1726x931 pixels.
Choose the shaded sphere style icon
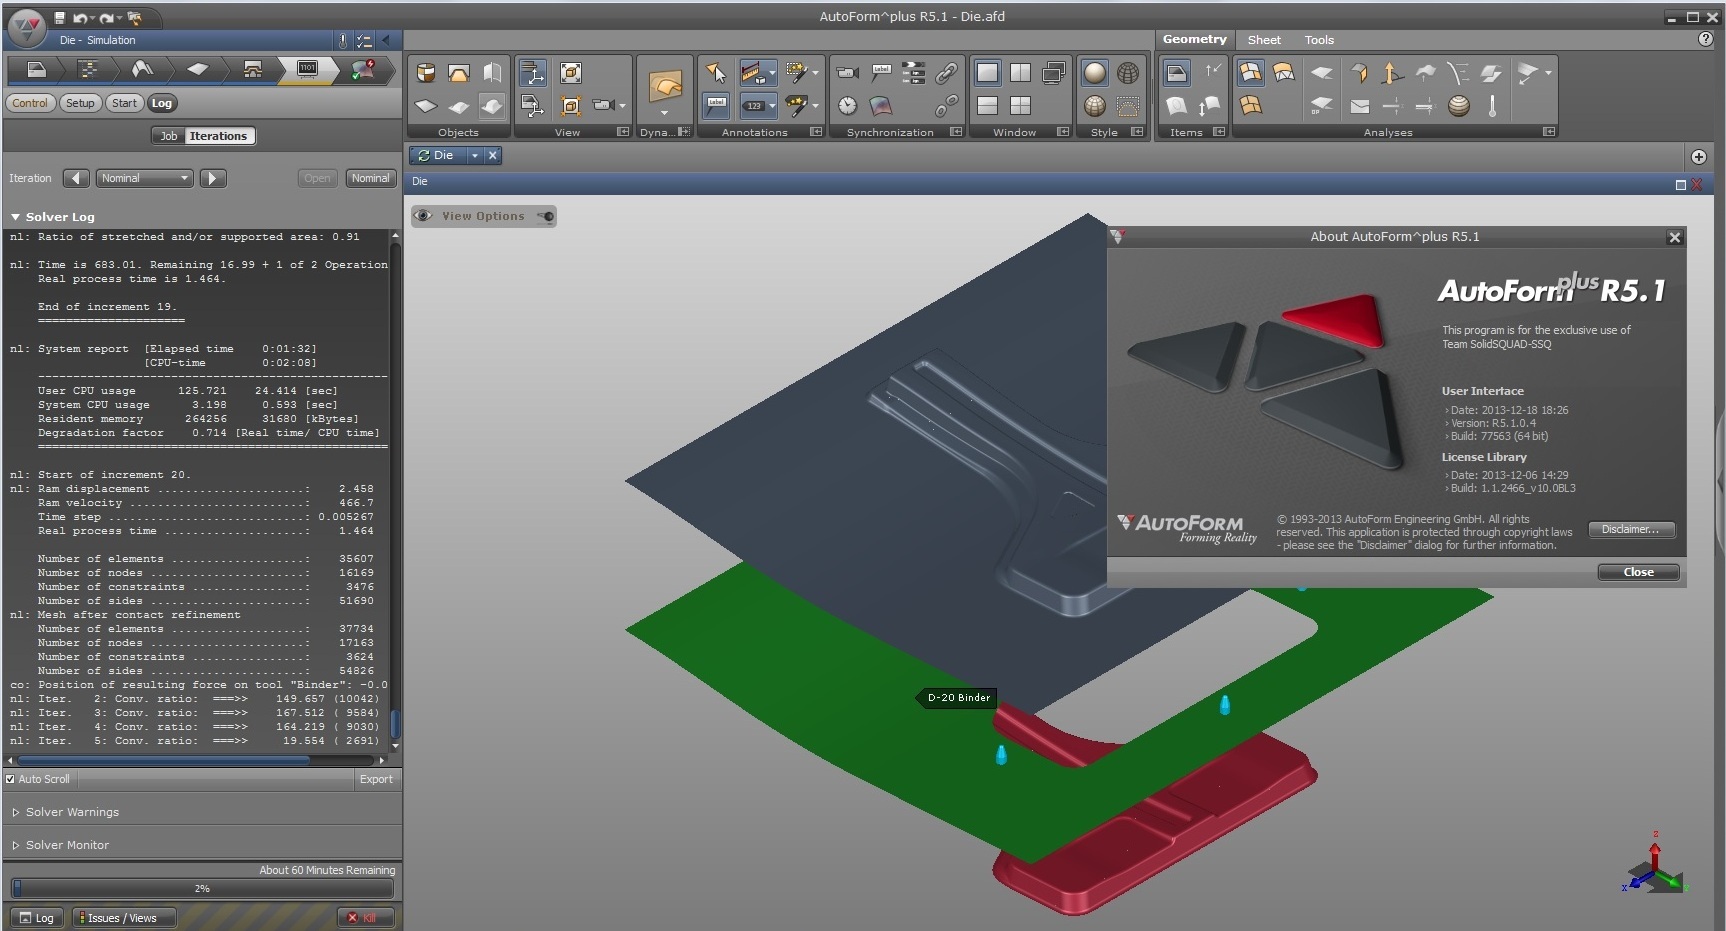[x=1095, y=72]
